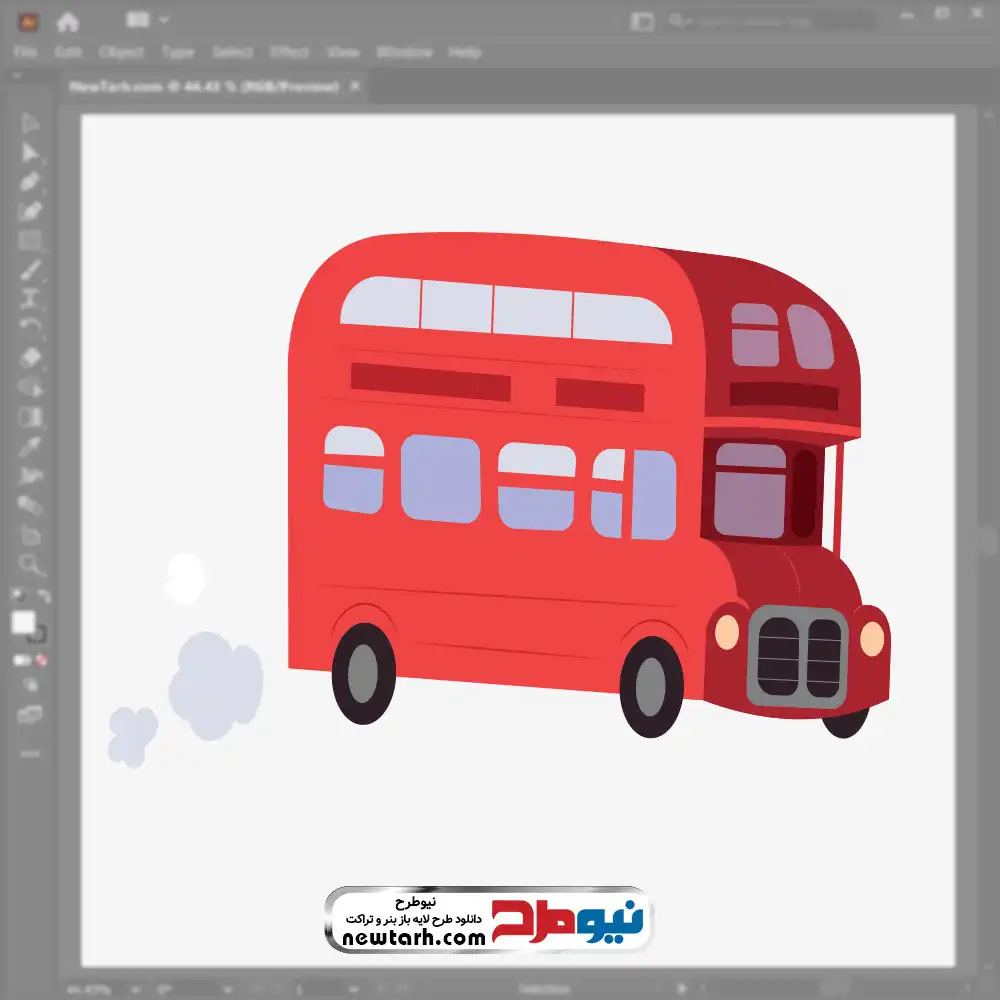Viewport: 1000px width, 1000px height.
Task: Open the Effect menu
Action: 289,52
